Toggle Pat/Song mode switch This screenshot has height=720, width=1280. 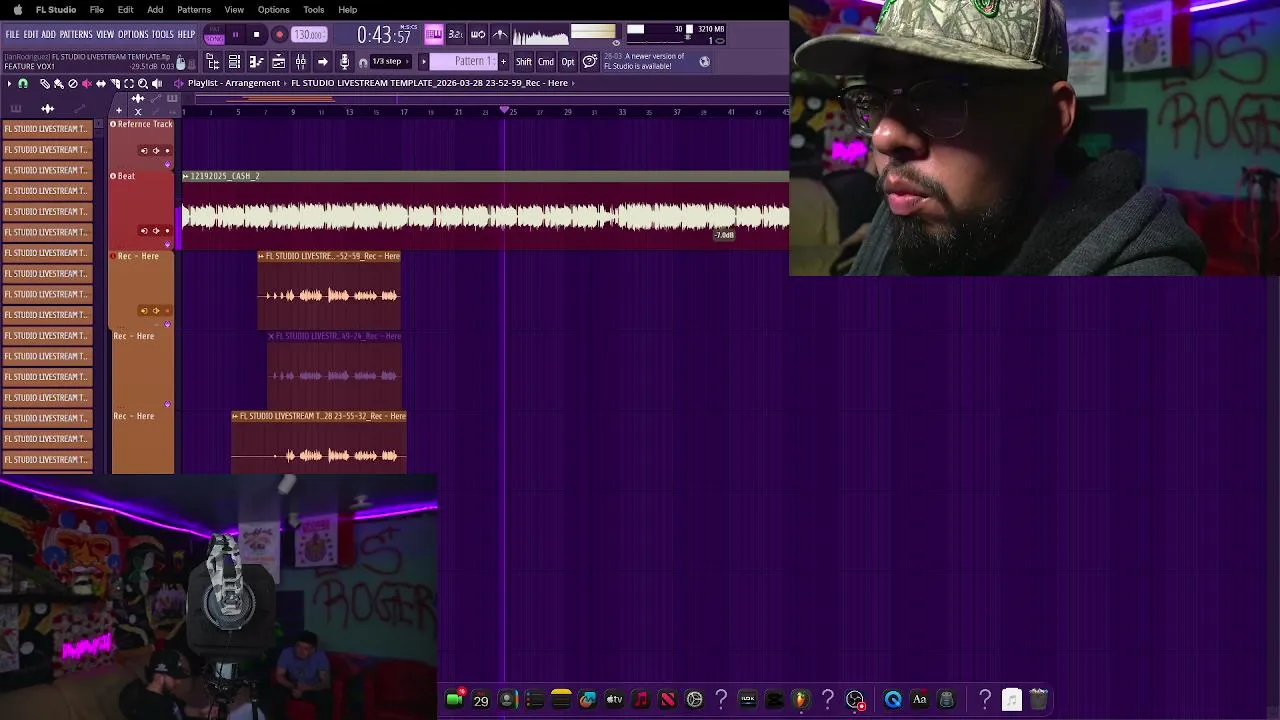[x=214, y=35]
